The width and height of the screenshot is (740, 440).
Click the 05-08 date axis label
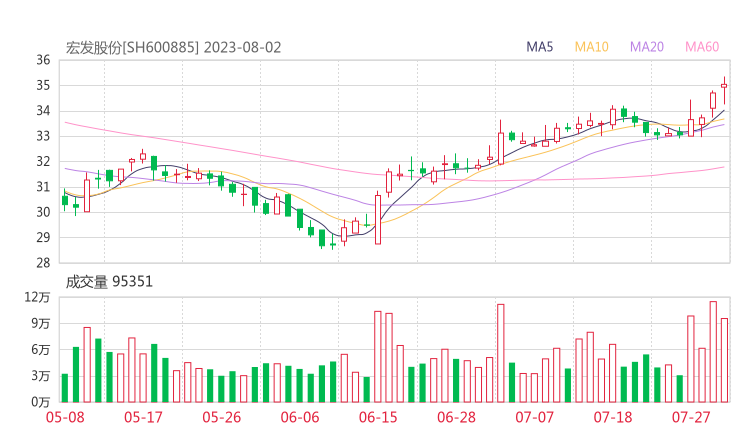[65, 417]
